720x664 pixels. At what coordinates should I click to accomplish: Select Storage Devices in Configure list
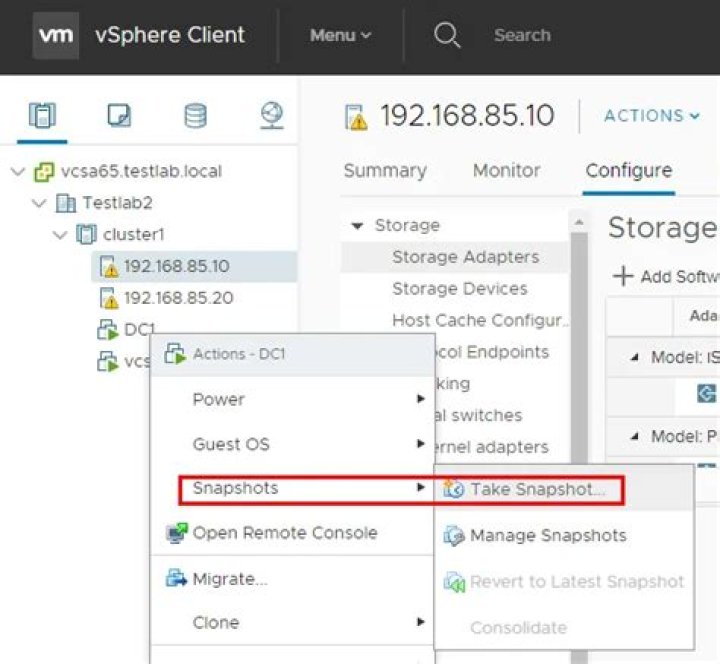(x=456, y=289)
